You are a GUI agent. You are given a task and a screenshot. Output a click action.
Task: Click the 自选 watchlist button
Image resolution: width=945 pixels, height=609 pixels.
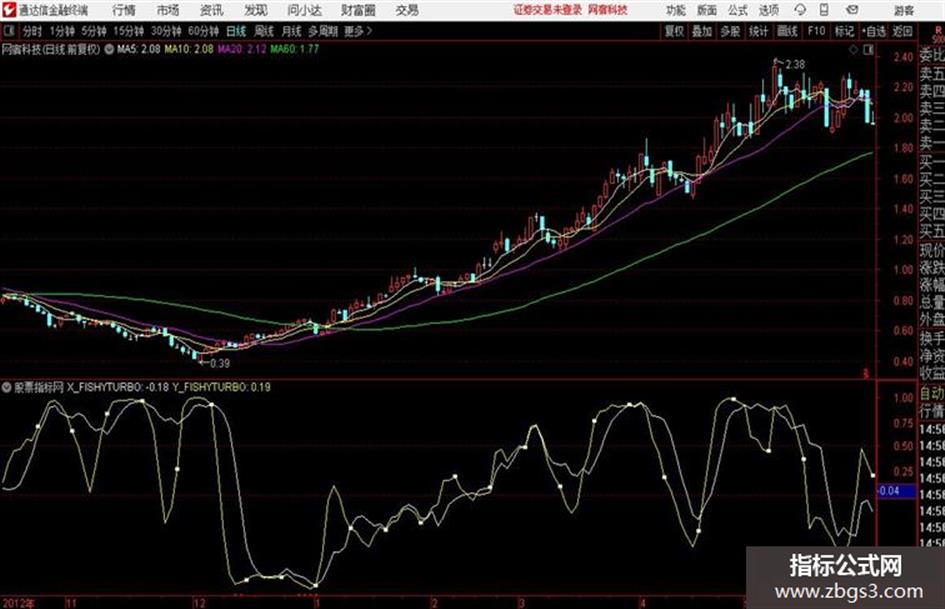point(874,31)
